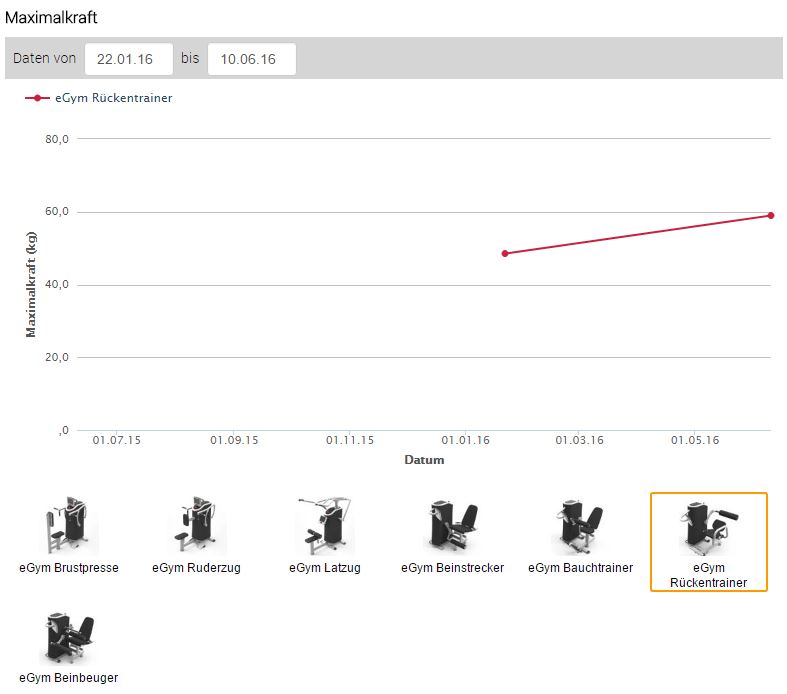Select the eGym Ruderzug machine image
The width and height of the screenshot is (787, 694).
pyautogui.click(x=196, y=526)
